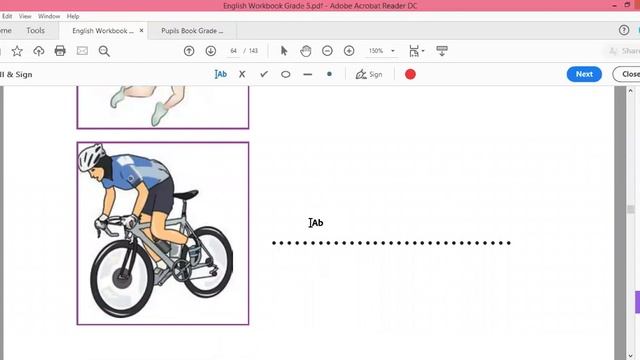This screenshot has width=640, height=360.
Task: Click the scroll up arrow of the document
Action: [x=631, y=91]
